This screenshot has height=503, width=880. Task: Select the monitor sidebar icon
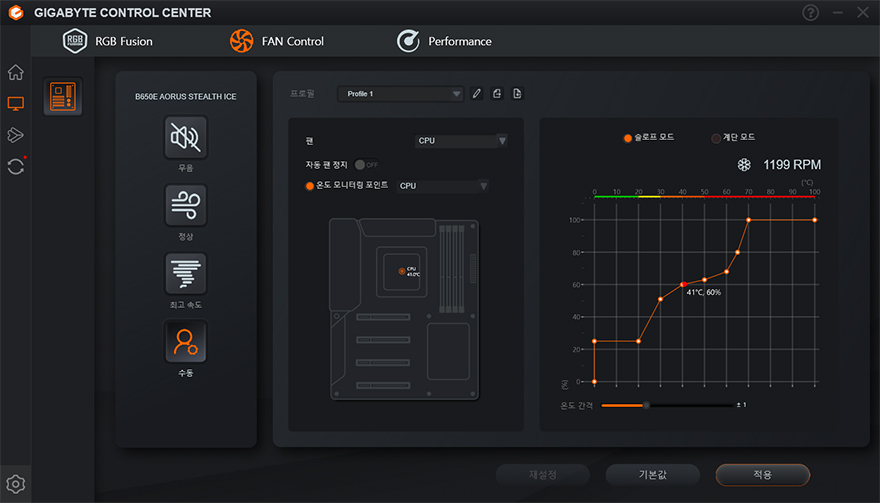pos(15,103)
